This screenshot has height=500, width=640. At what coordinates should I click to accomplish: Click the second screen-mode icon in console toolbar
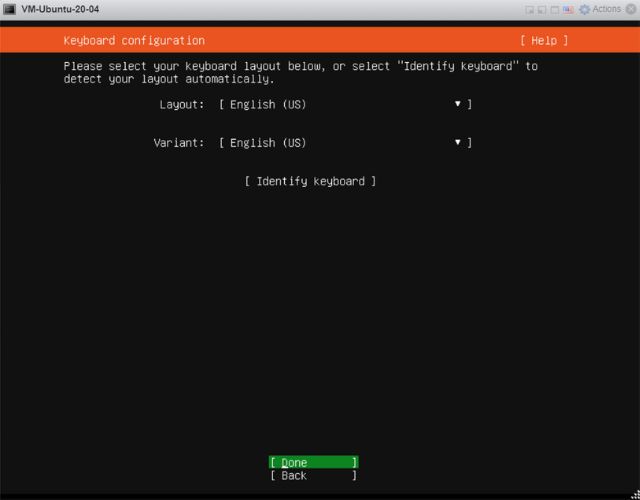[542, 10]
